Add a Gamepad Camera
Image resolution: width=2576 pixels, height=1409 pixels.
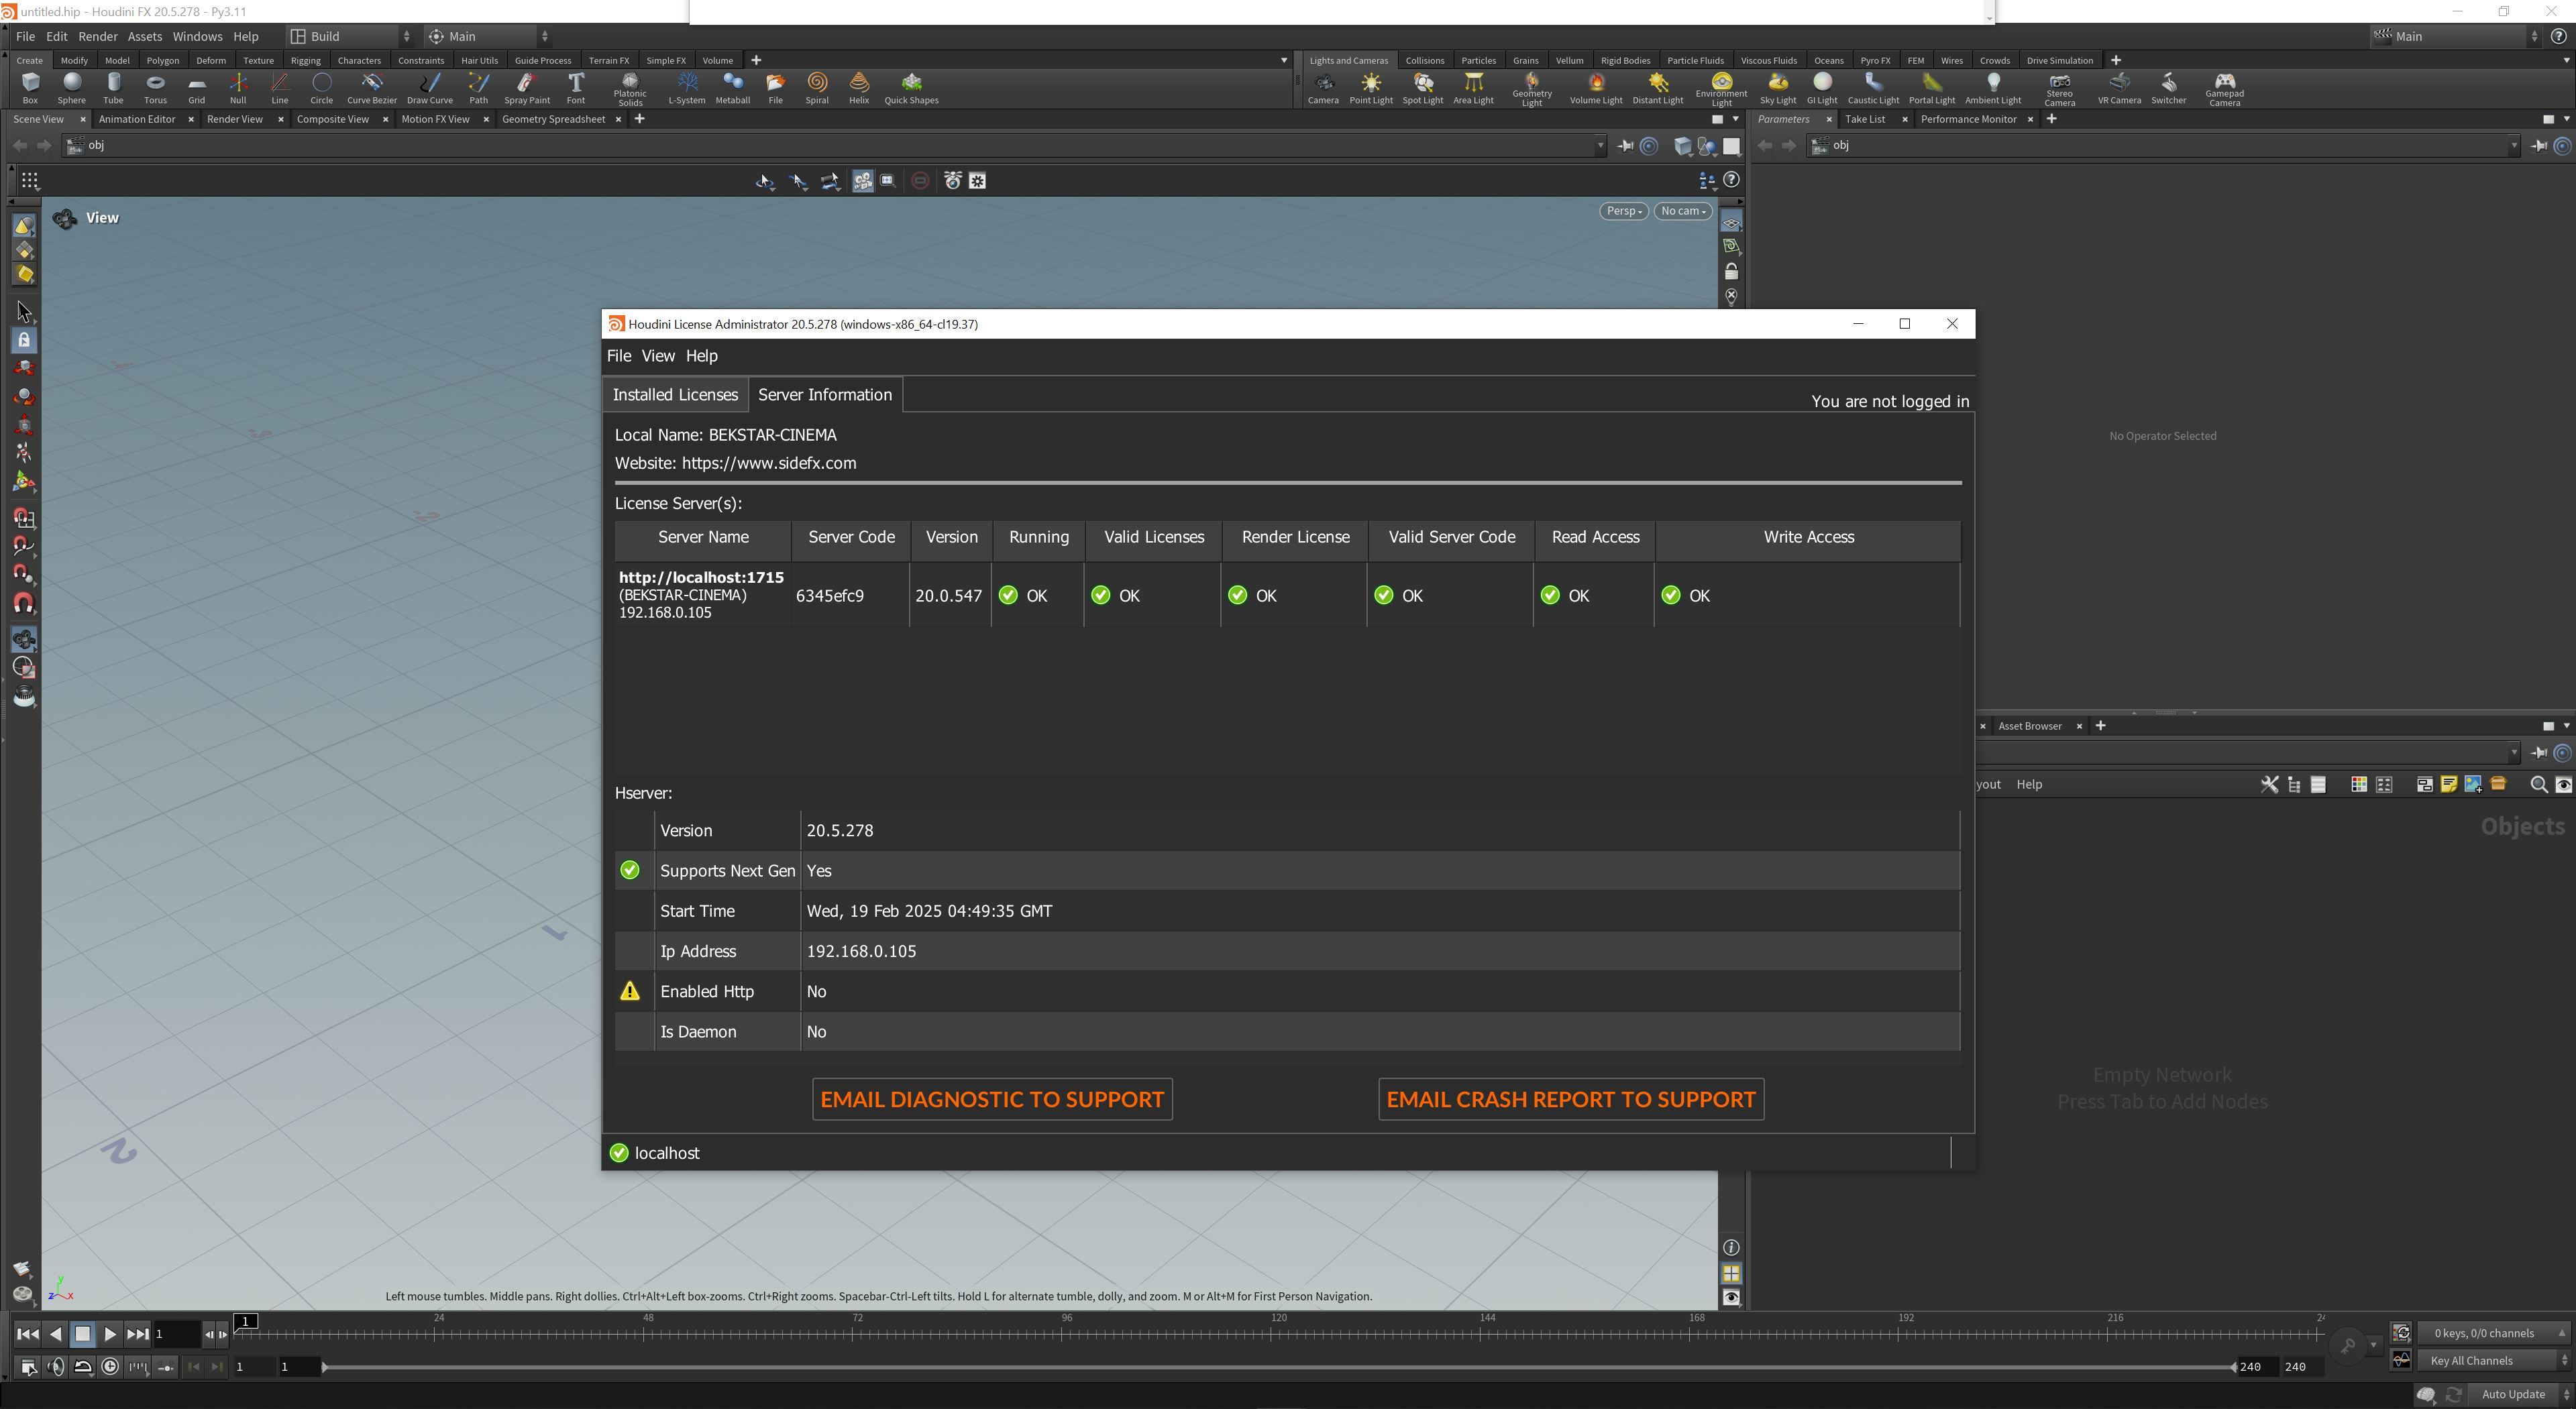click(2224, 89)
